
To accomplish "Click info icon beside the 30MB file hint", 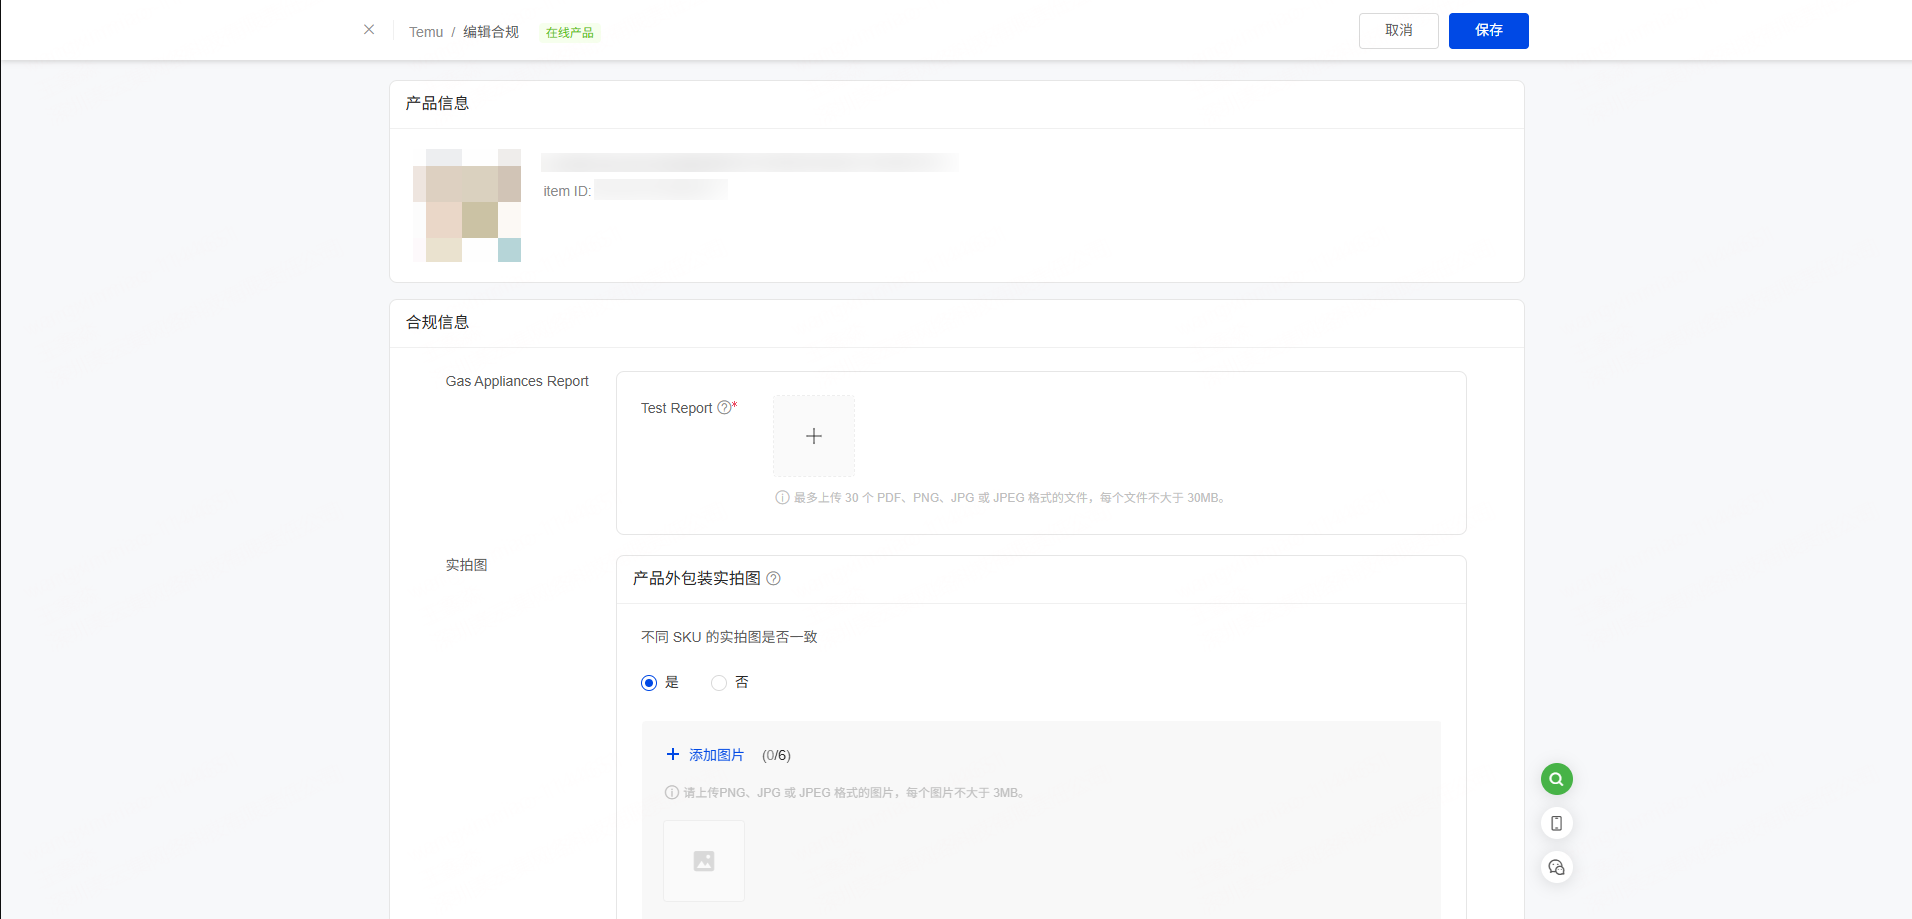I will click(x=782, y=498).
